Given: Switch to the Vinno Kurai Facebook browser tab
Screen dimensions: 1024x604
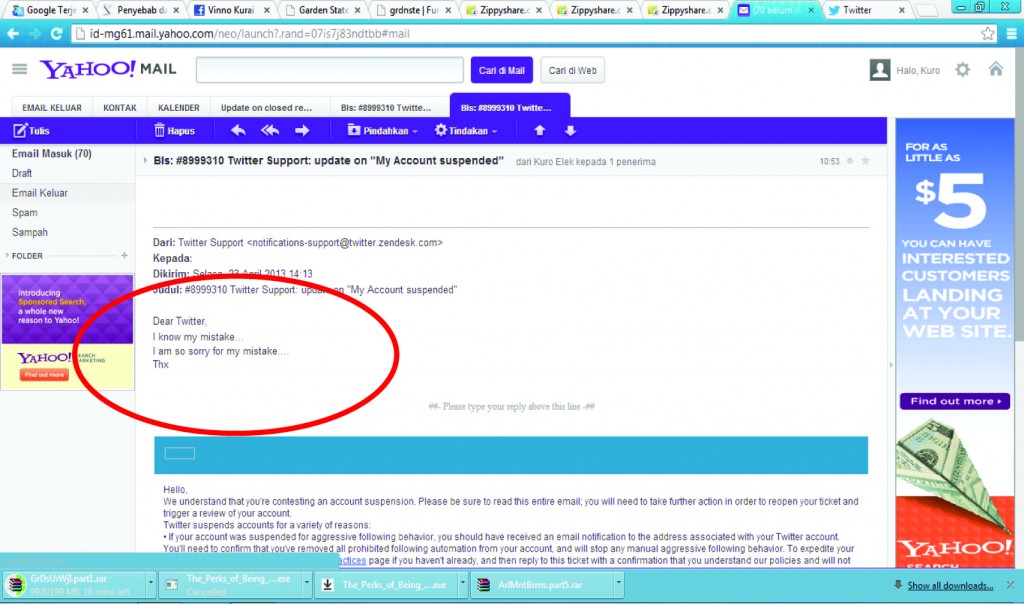Looking at the screenshot, I should click(231, 10).
